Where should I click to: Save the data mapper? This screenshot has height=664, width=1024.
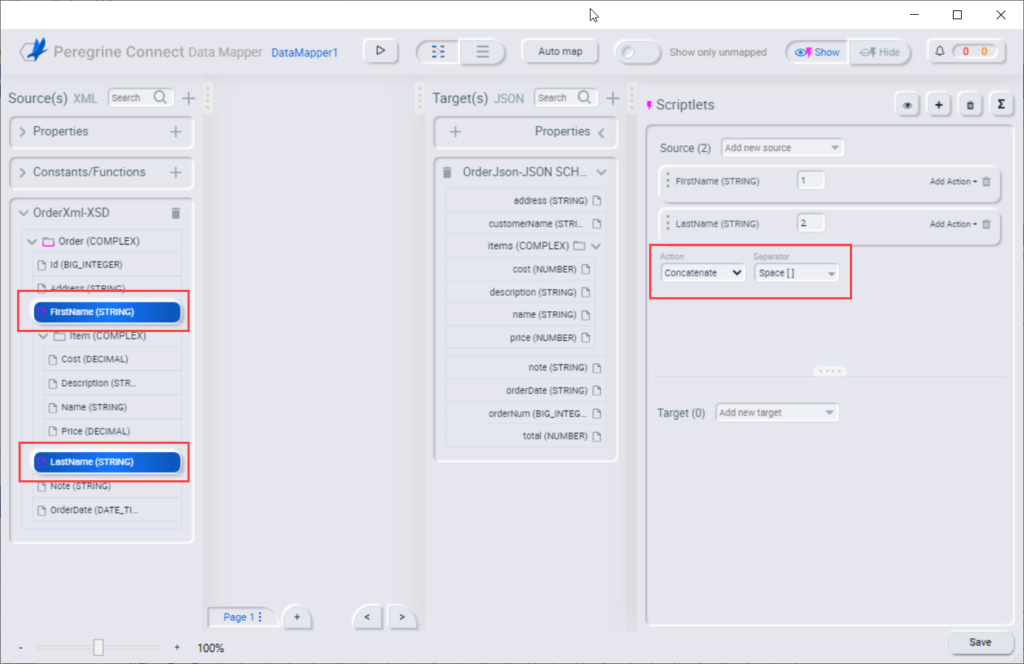pos(980,642)
